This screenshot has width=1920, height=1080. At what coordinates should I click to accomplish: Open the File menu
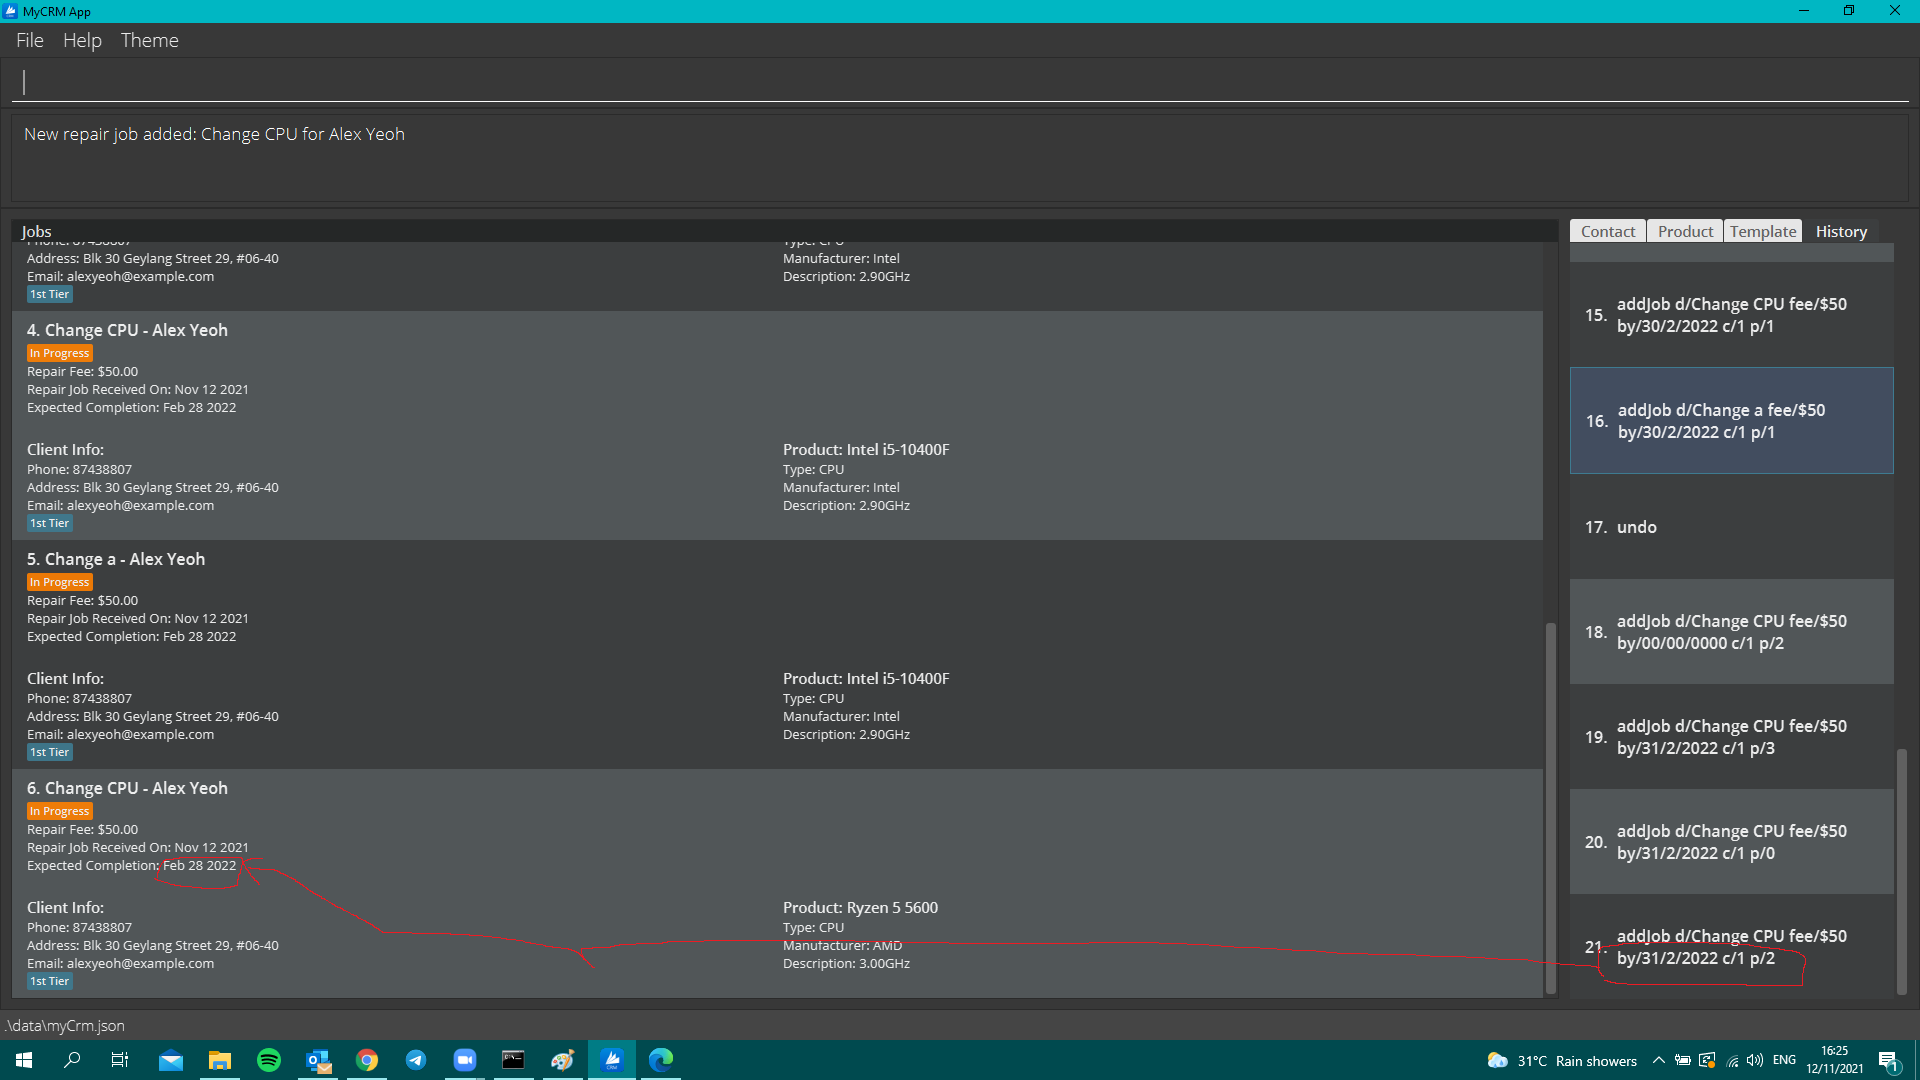pos(30,40)
